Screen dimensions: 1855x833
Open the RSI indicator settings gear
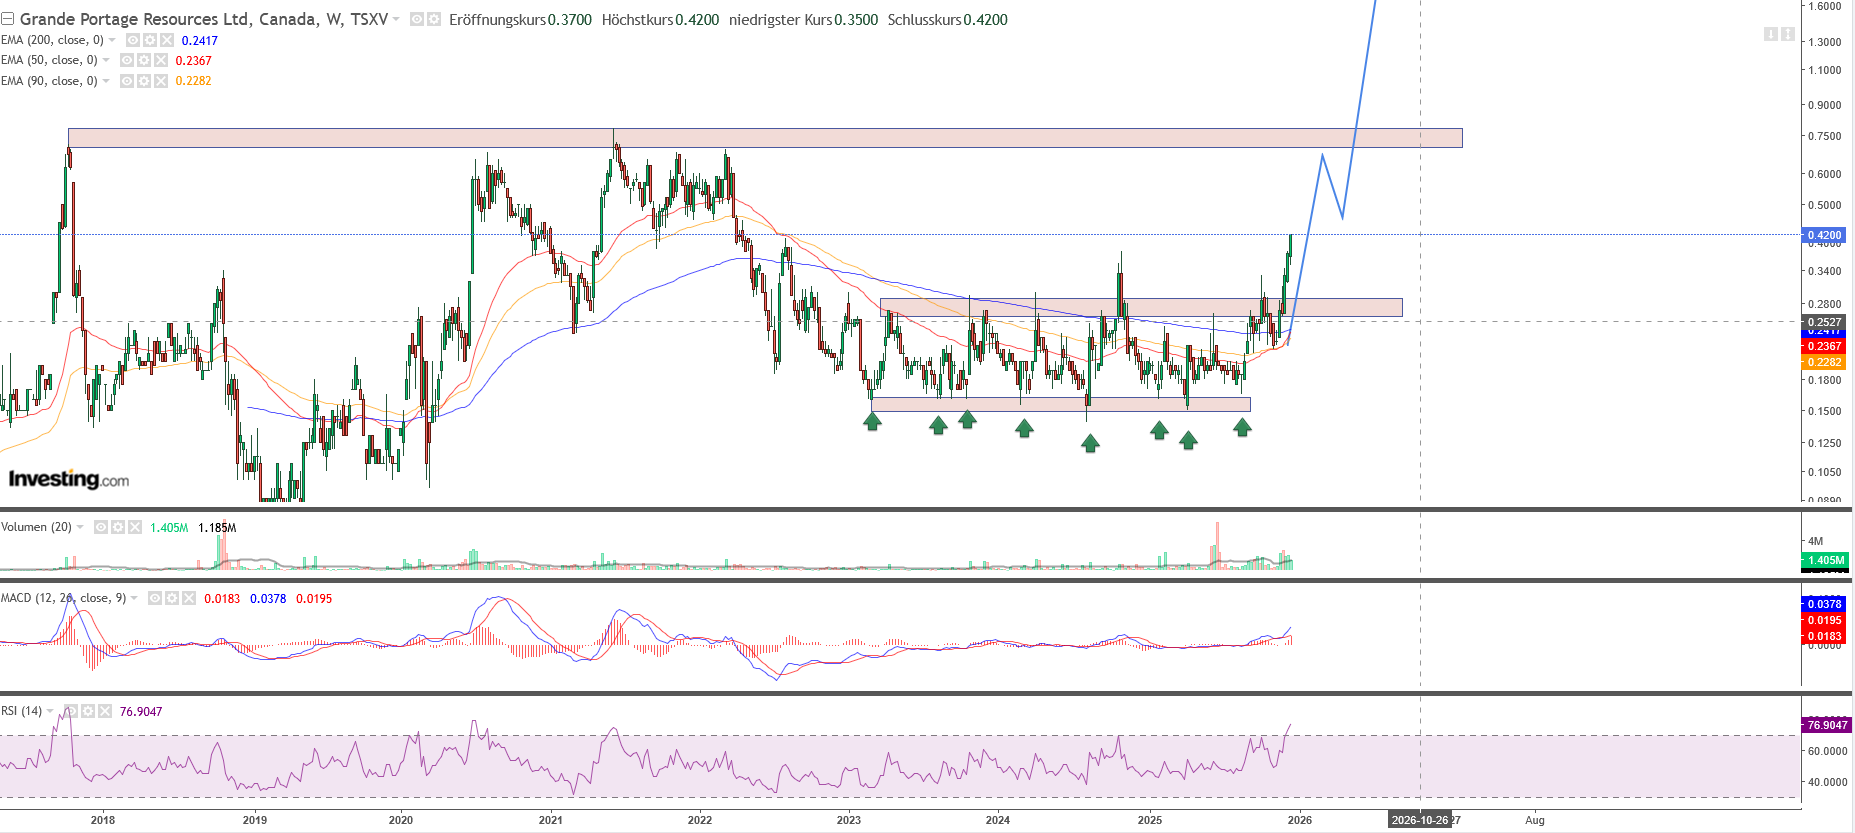[x=88, y=711]
